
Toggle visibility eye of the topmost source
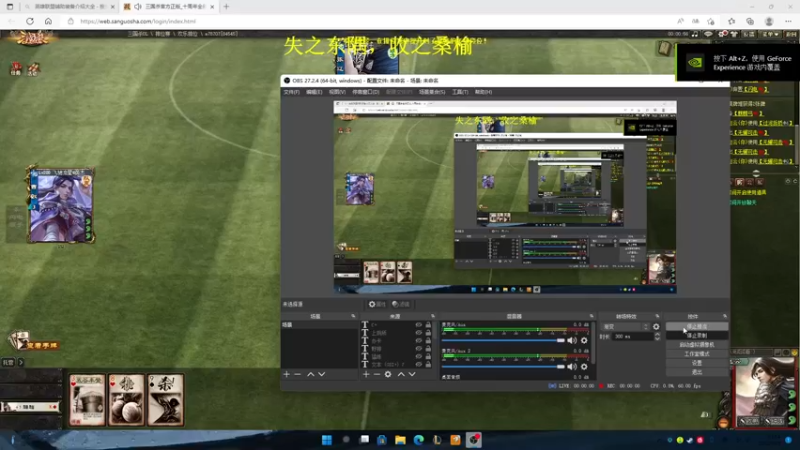[x=419, y=325]
